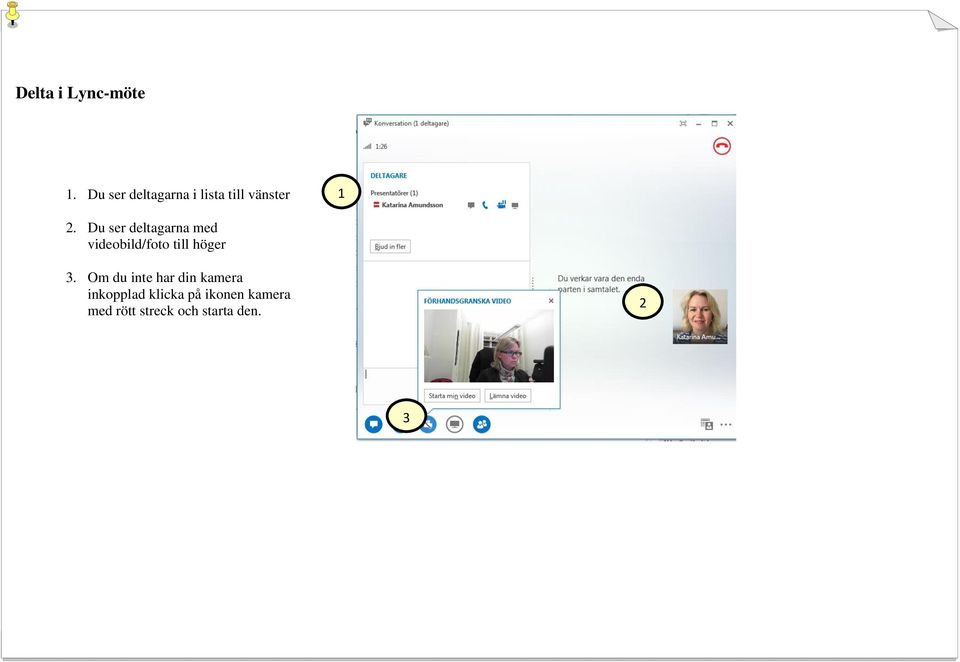Open the participants people button
960x662 pixels.
(x=482, y=424)
